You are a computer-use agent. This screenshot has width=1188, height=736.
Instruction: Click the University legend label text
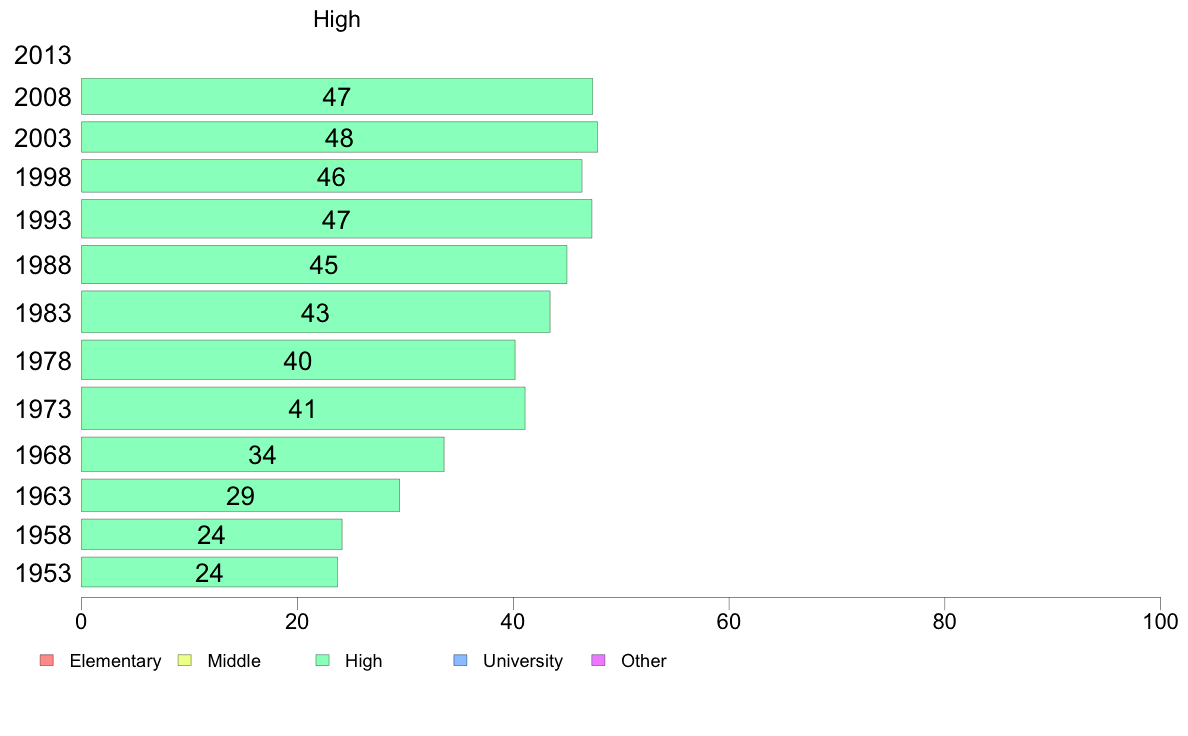pyautogui.click(x=523, y=661)
